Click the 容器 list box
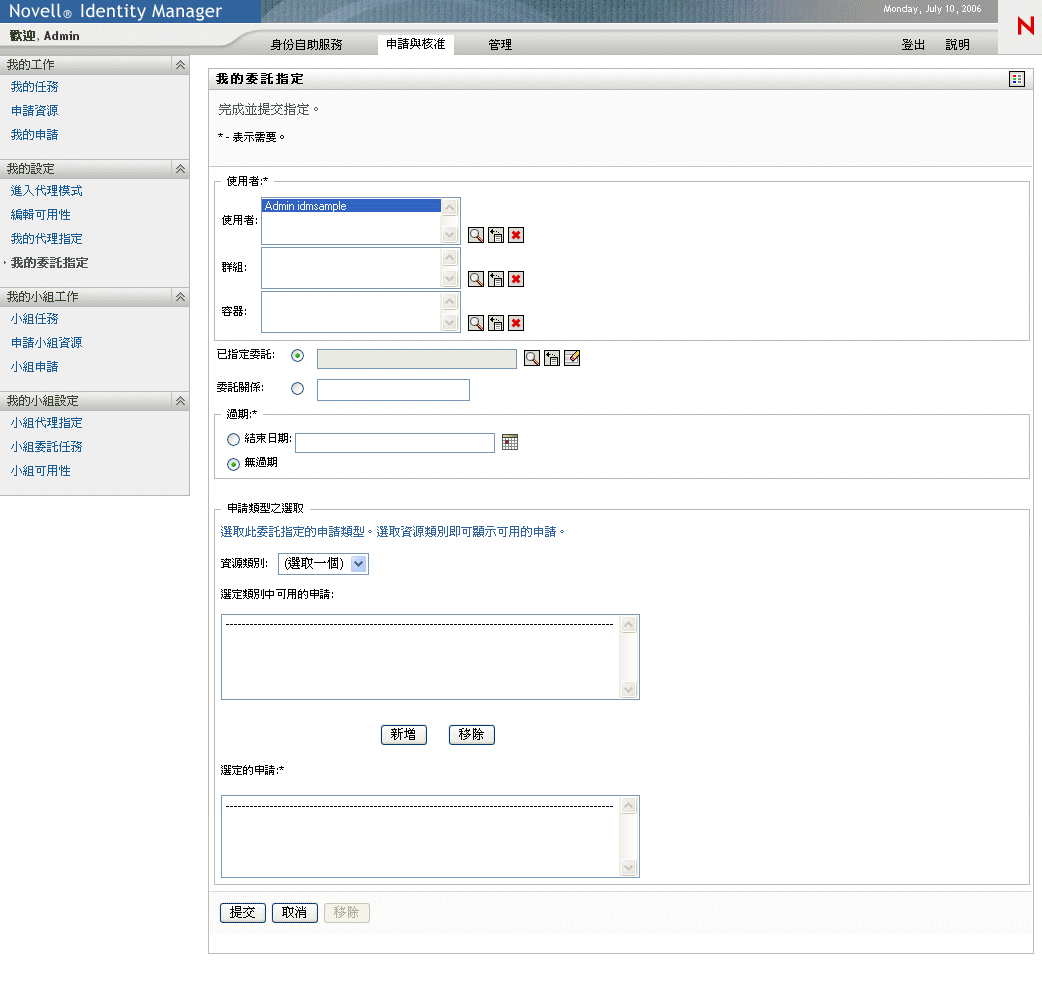Image resolution: width=1042 pixels, height=1002 pixels. 360,312
